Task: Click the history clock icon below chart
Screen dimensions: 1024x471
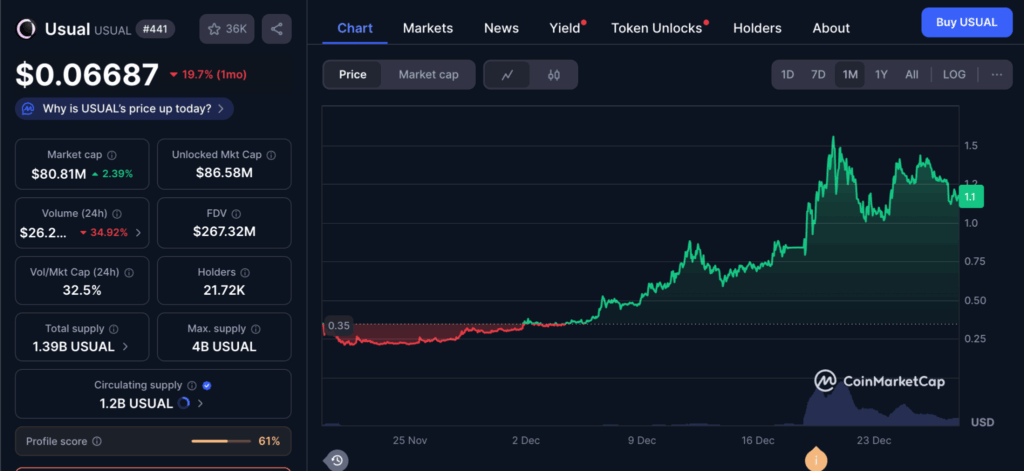Action: coord(337,460)
